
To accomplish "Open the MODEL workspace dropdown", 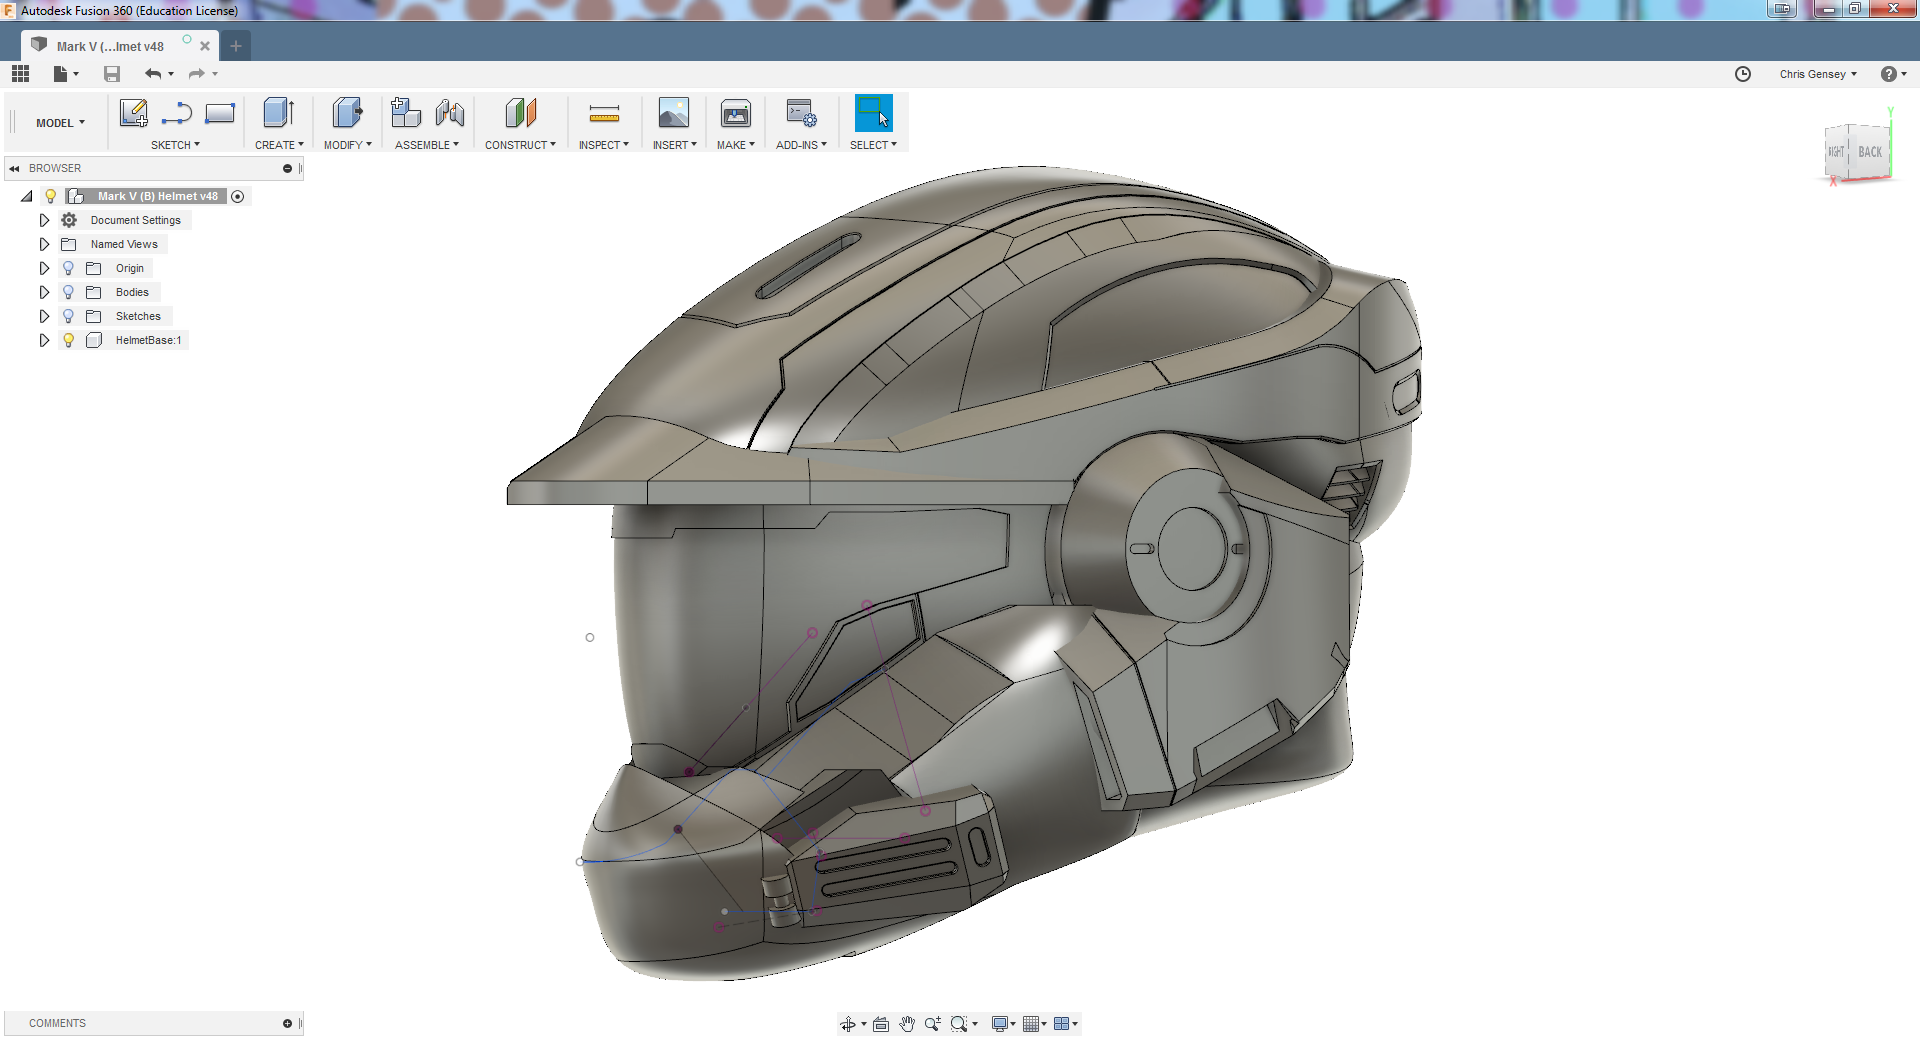I will tap(60, 123).
